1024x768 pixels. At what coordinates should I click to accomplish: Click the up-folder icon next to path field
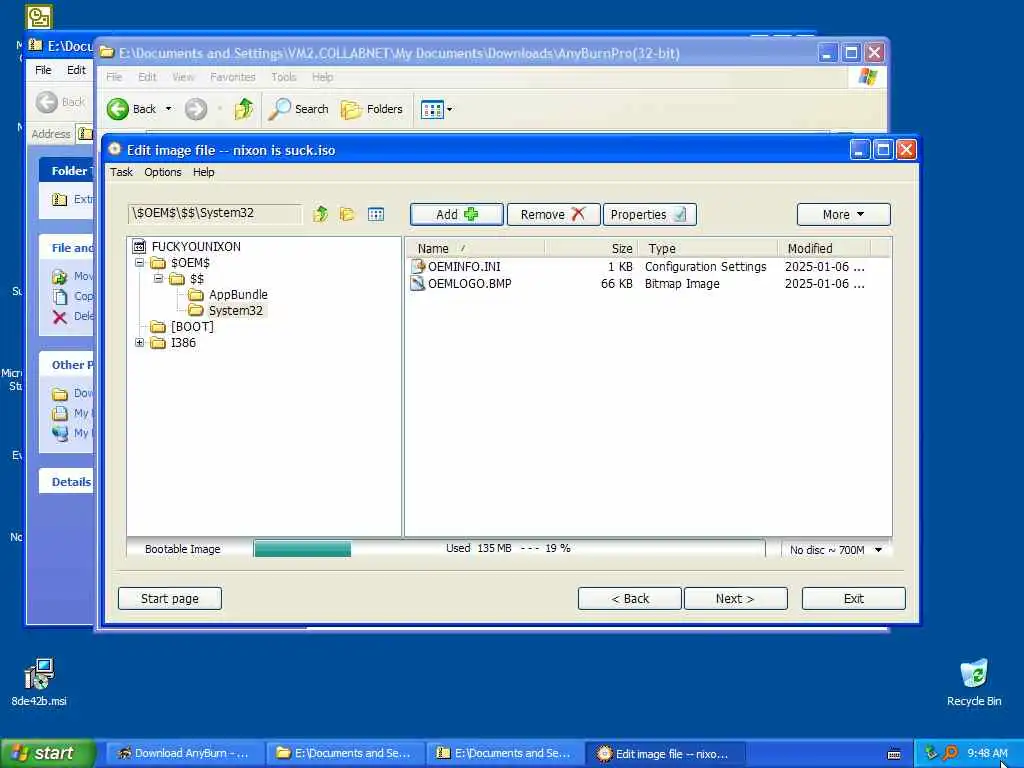(x=320, y=214)
